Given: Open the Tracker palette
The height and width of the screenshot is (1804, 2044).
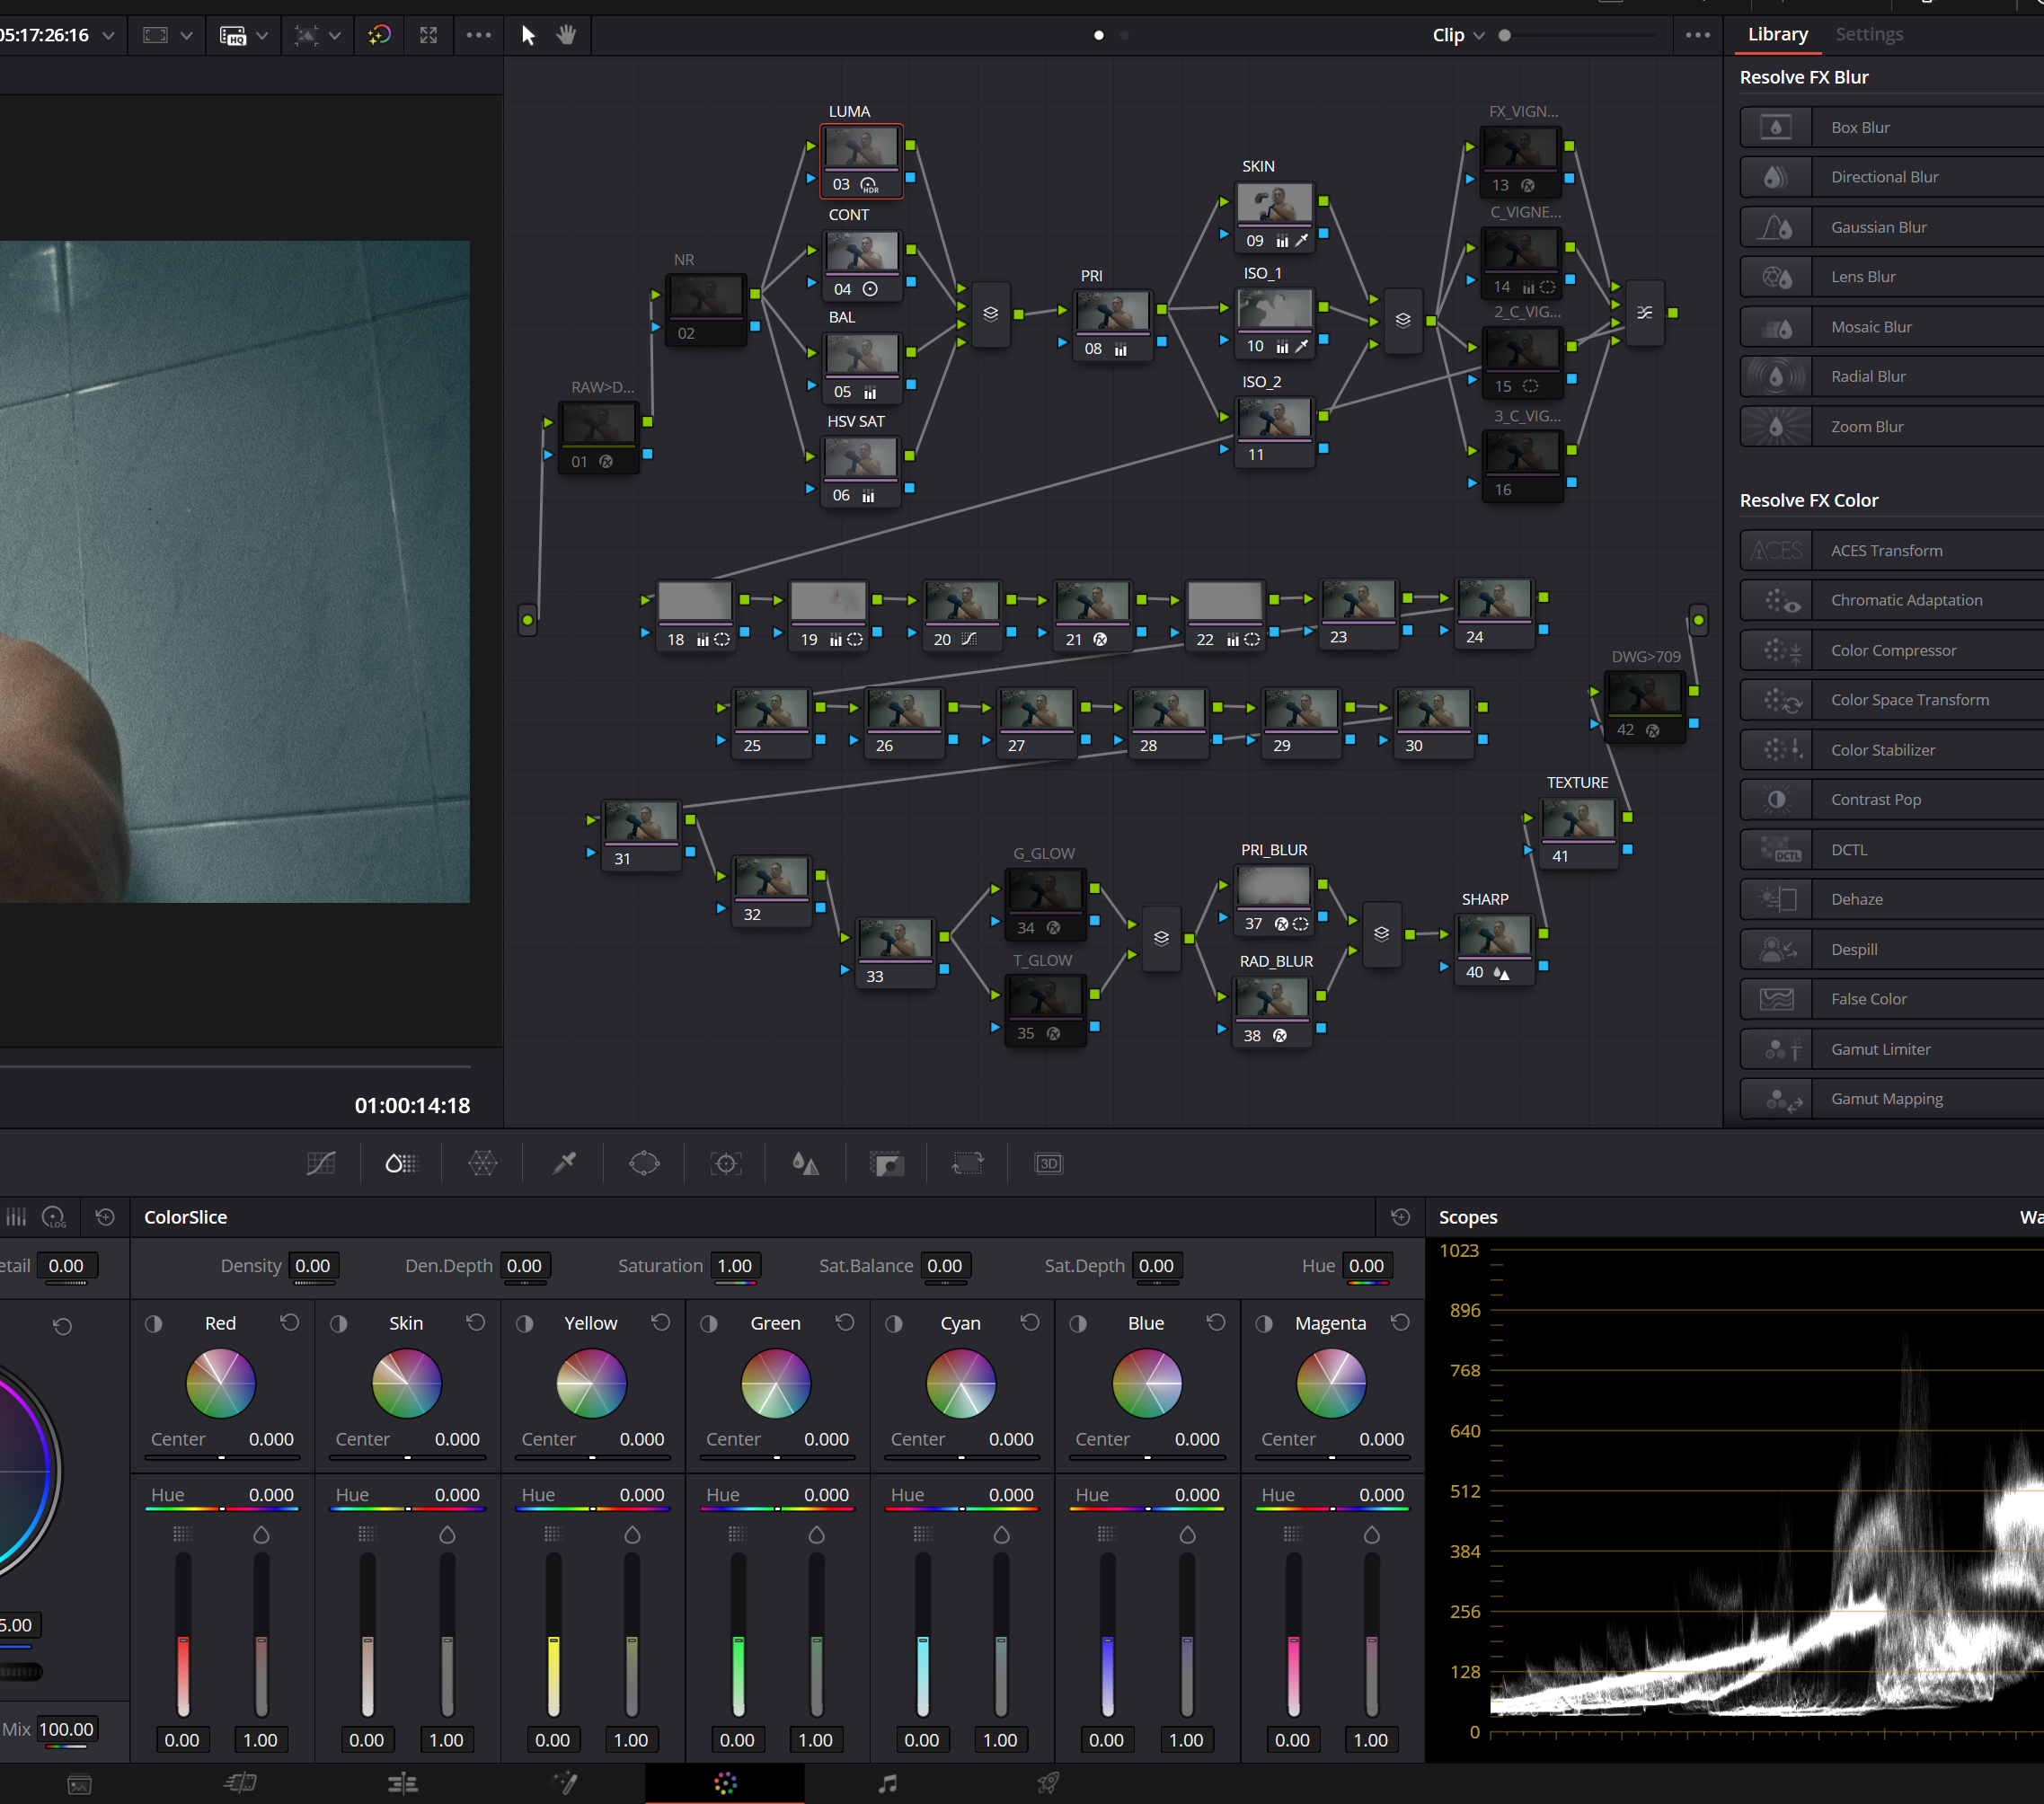Looking at the screenshot, I should tap(726, 1163).
